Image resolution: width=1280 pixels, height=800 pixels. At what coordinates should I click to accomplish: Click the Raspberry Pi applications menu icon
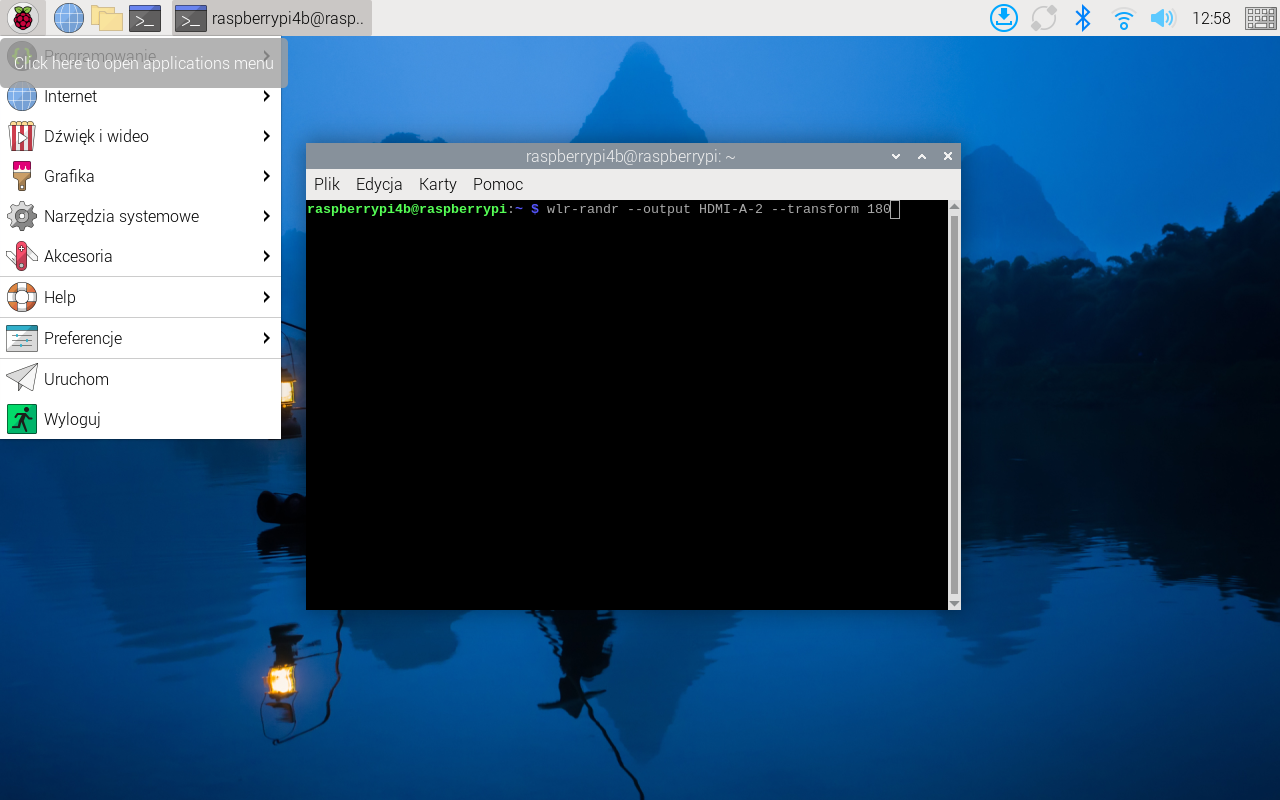22,18
